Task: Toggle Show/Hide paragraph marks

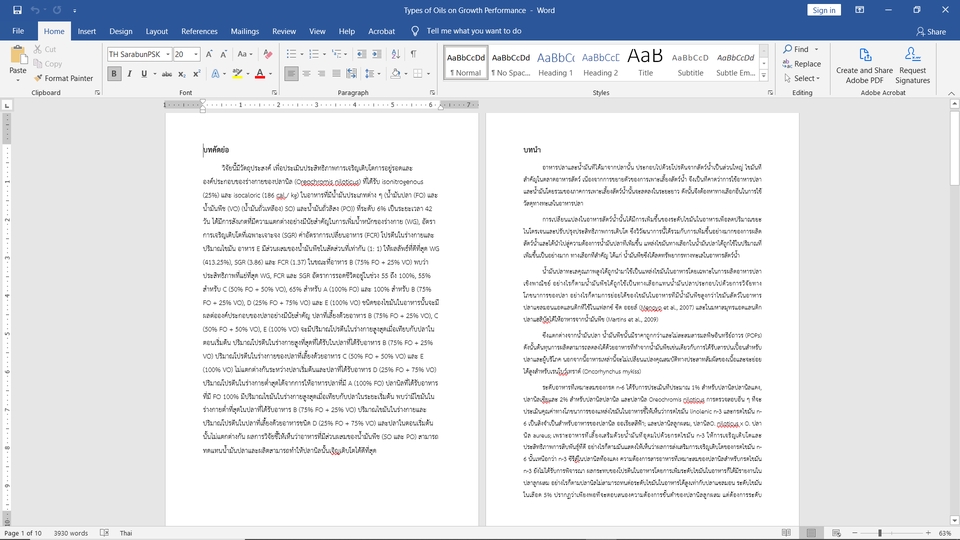Action: click(x=414, y=54)
